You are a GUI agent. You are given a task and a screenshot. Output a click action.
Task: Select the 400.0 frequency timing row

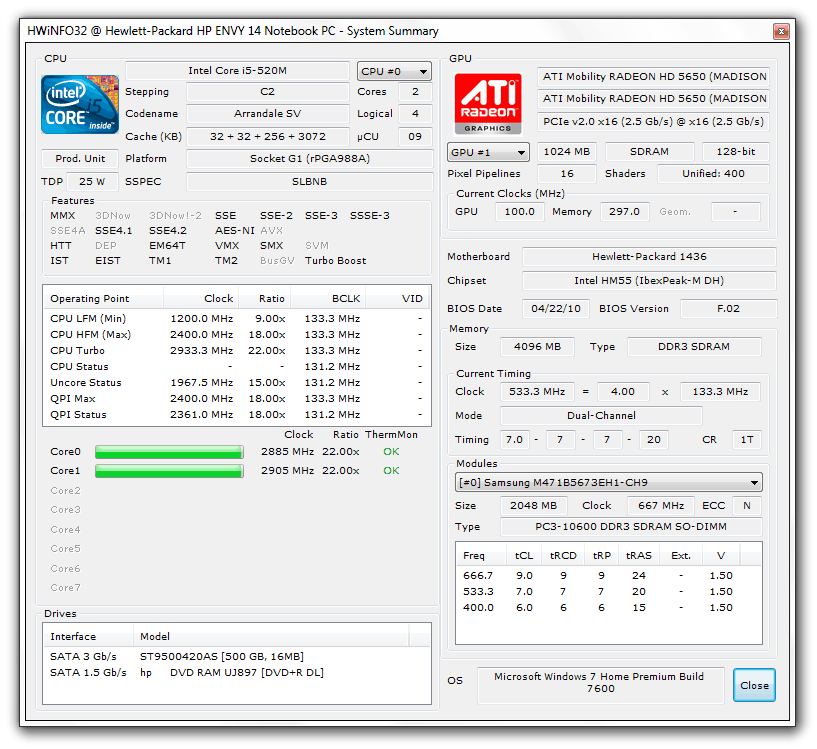point(608,608)
